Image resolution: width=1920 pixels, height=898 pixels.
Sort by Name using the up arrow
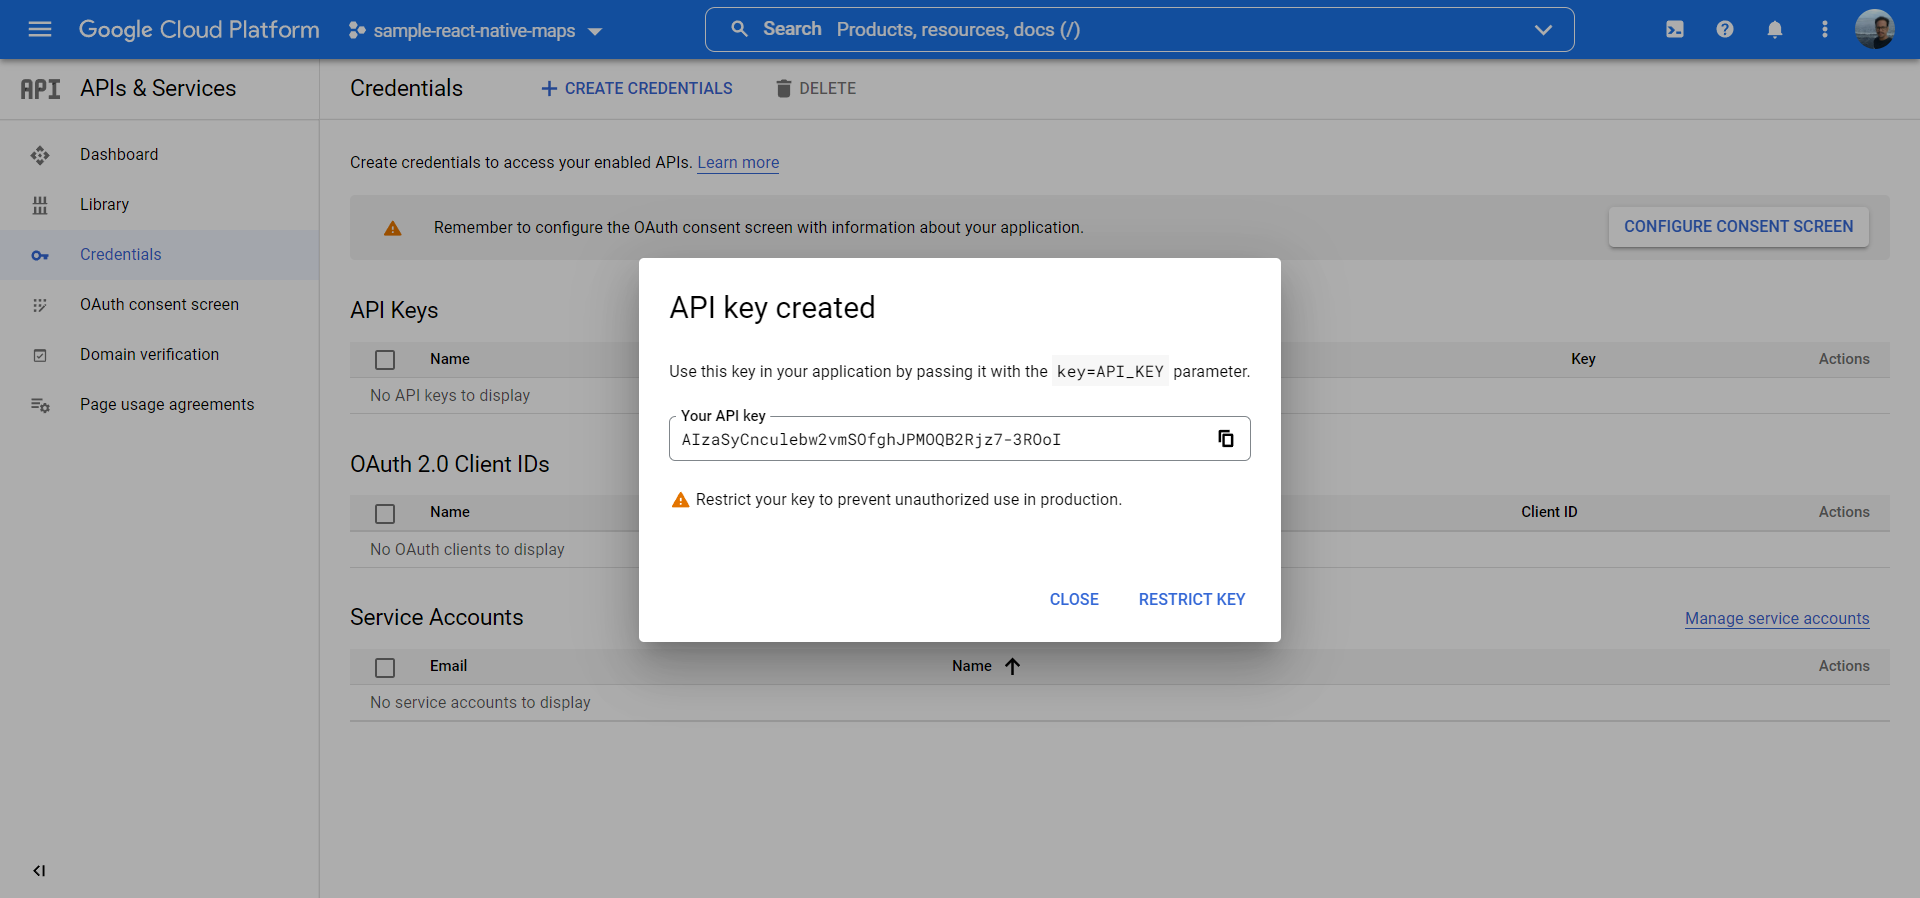(1012, 666)
